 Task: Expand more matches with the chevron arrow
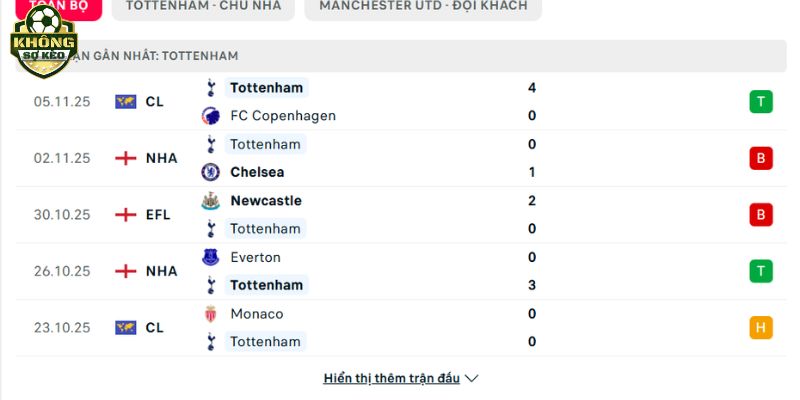coord(473,379)
